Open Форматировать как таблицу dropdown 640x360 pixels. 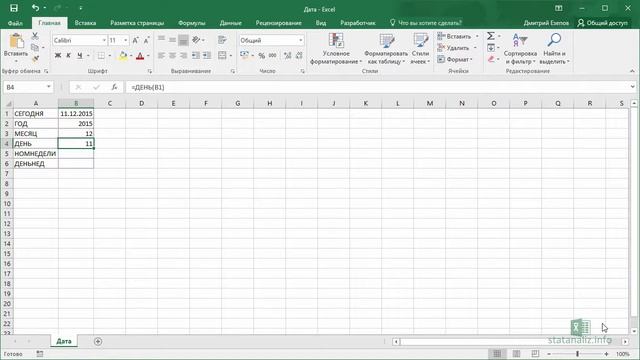(386, 49)
